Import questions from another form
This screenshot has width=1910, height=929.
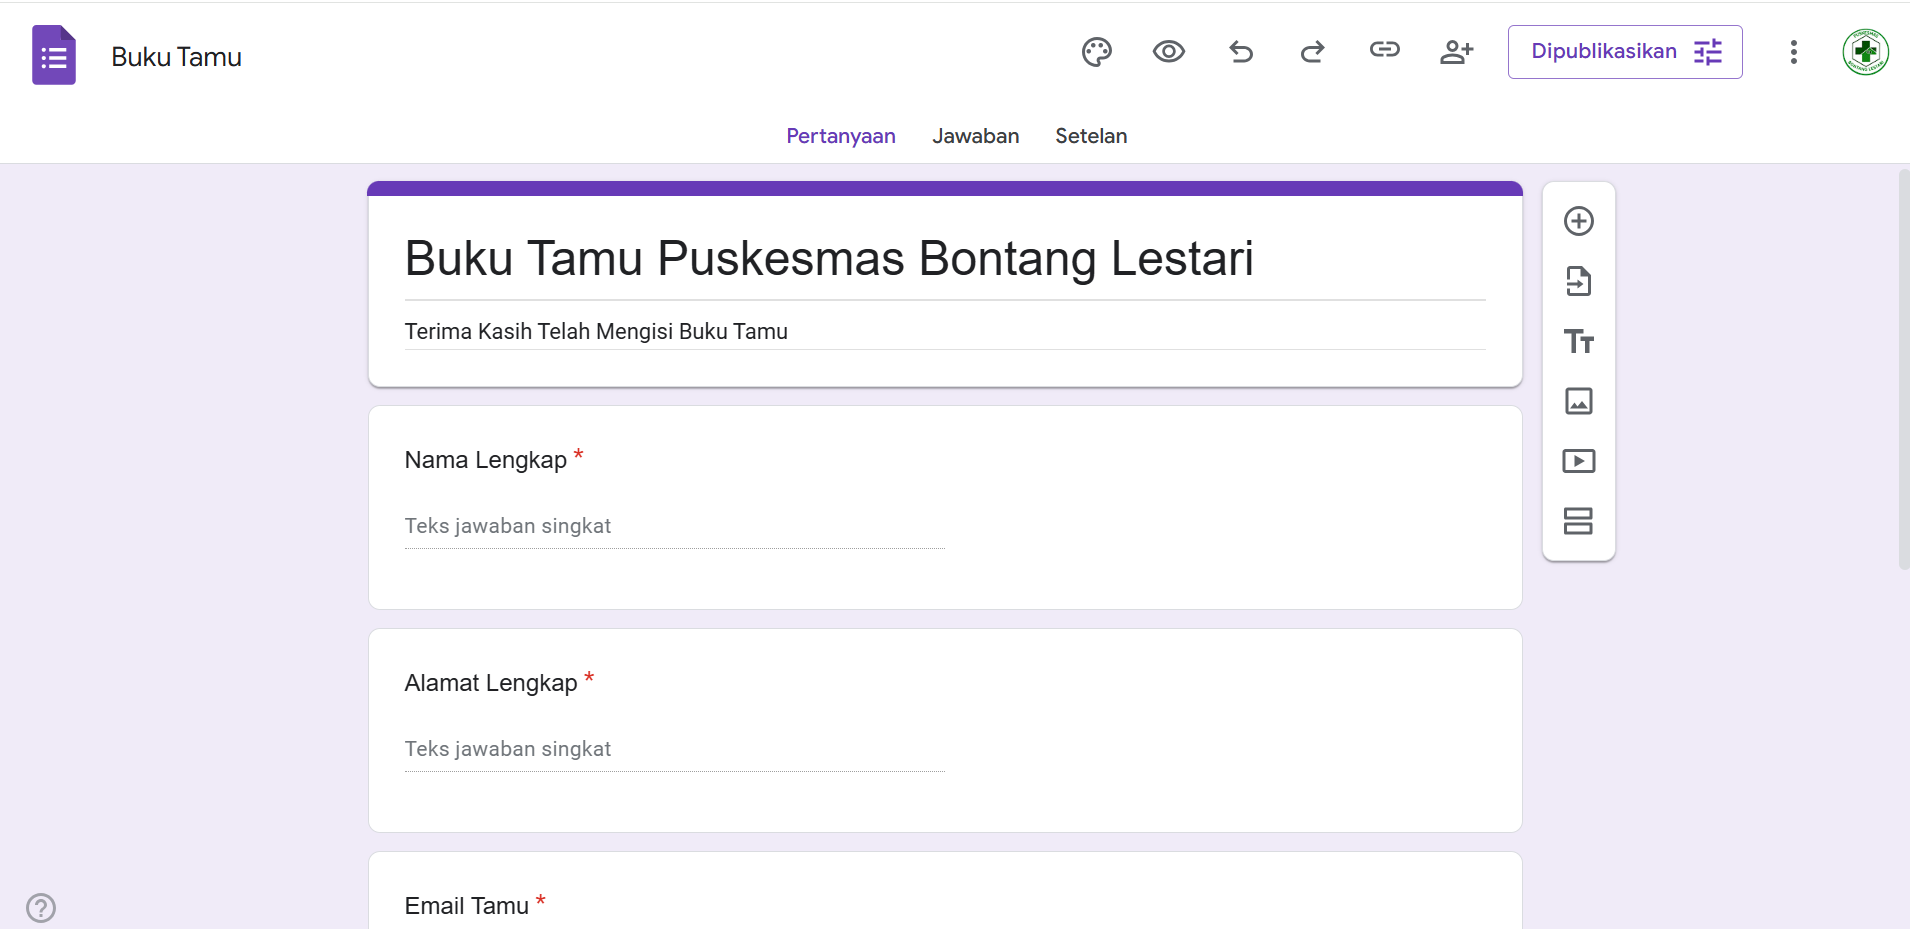1579,281
